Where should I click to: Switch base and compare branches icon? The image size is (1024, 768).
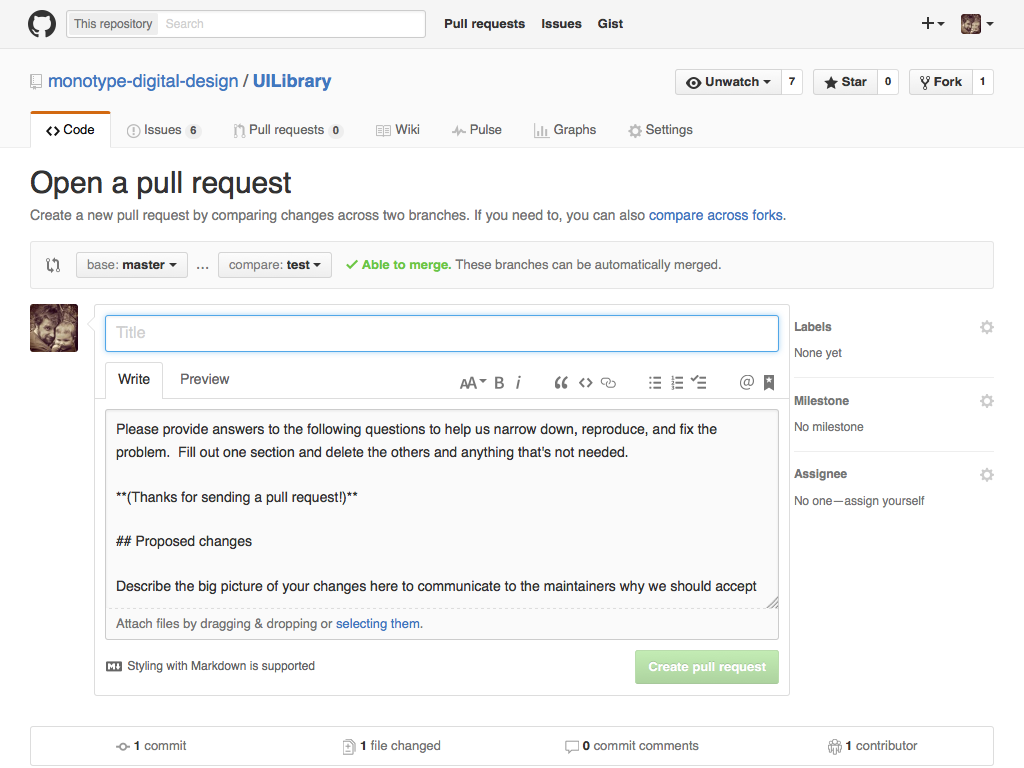pyautogui.click(x=53, y=264)
